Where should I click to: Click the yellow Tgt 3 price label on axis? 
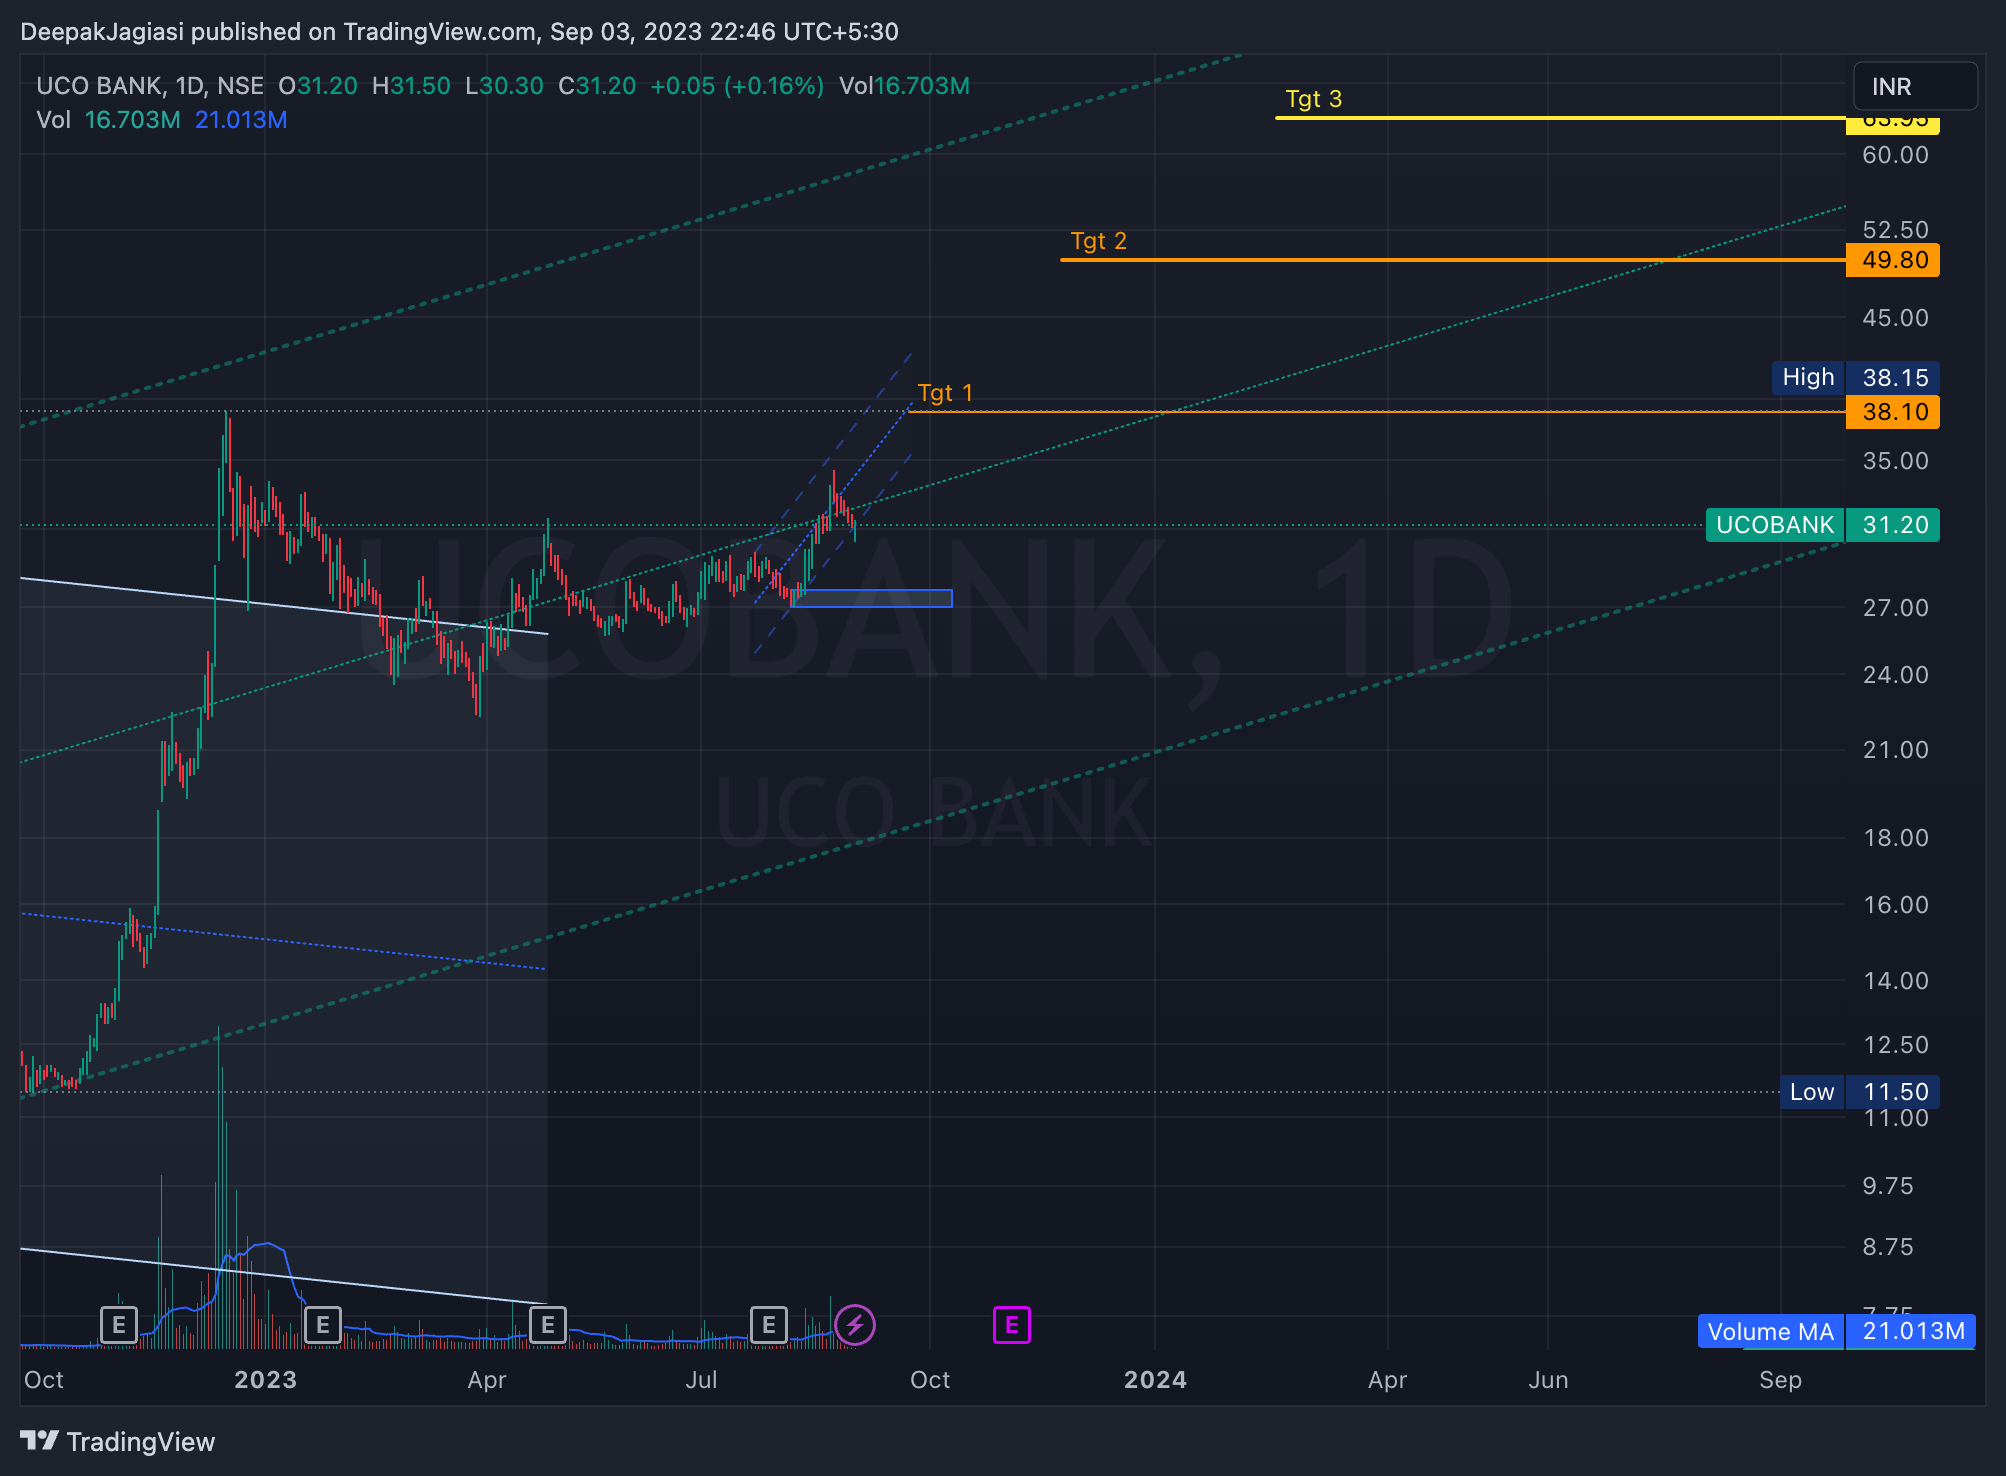pyautogui.click(x=1893, y=124)
